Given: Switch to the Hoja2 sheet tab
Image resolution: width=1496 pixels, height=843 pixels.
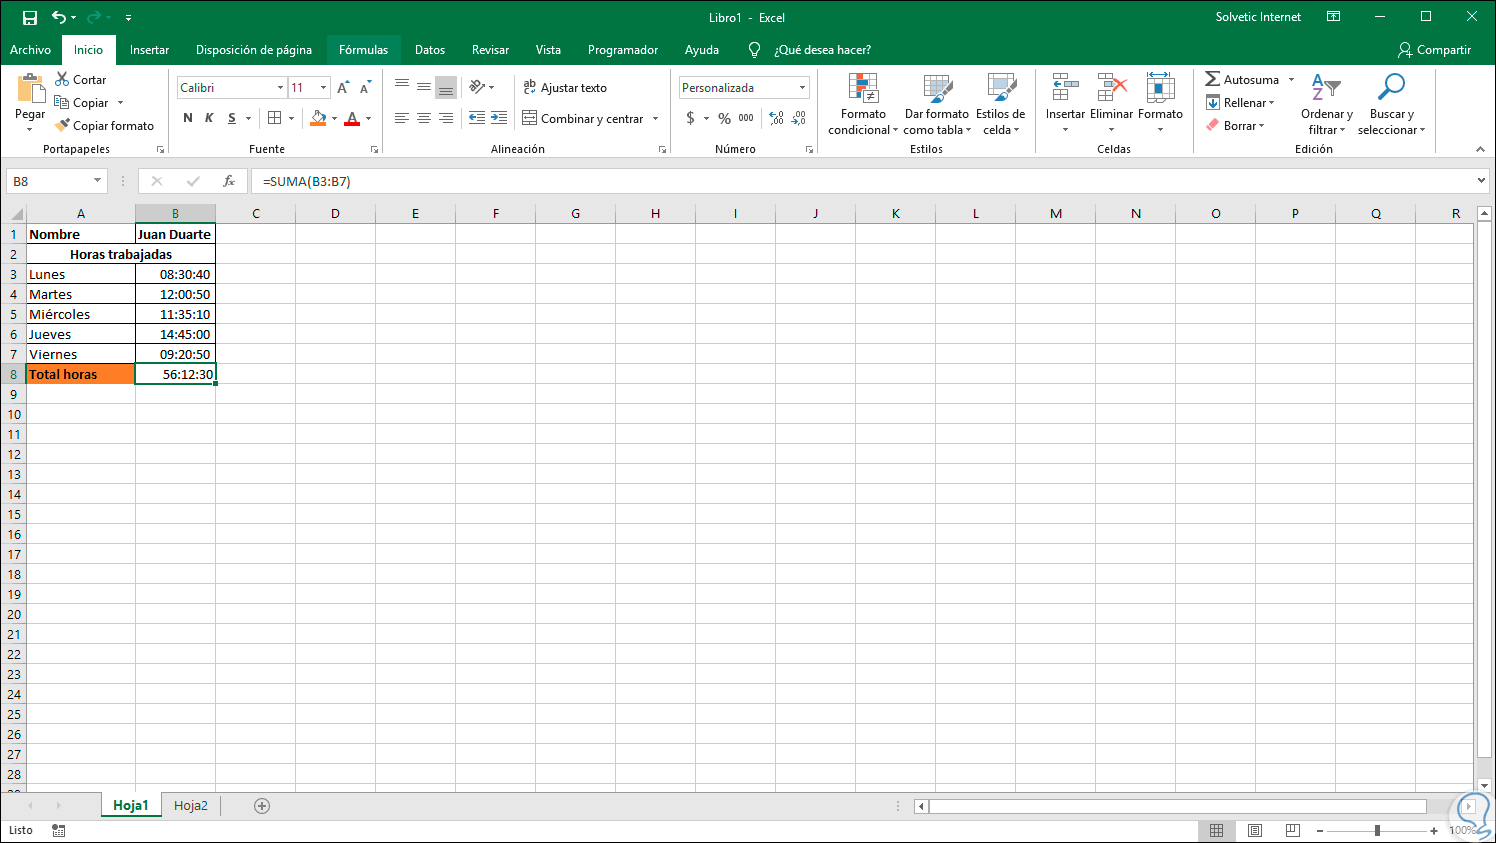Looking at the screenshot, I should pyautogui.click(x=191, y=806).
